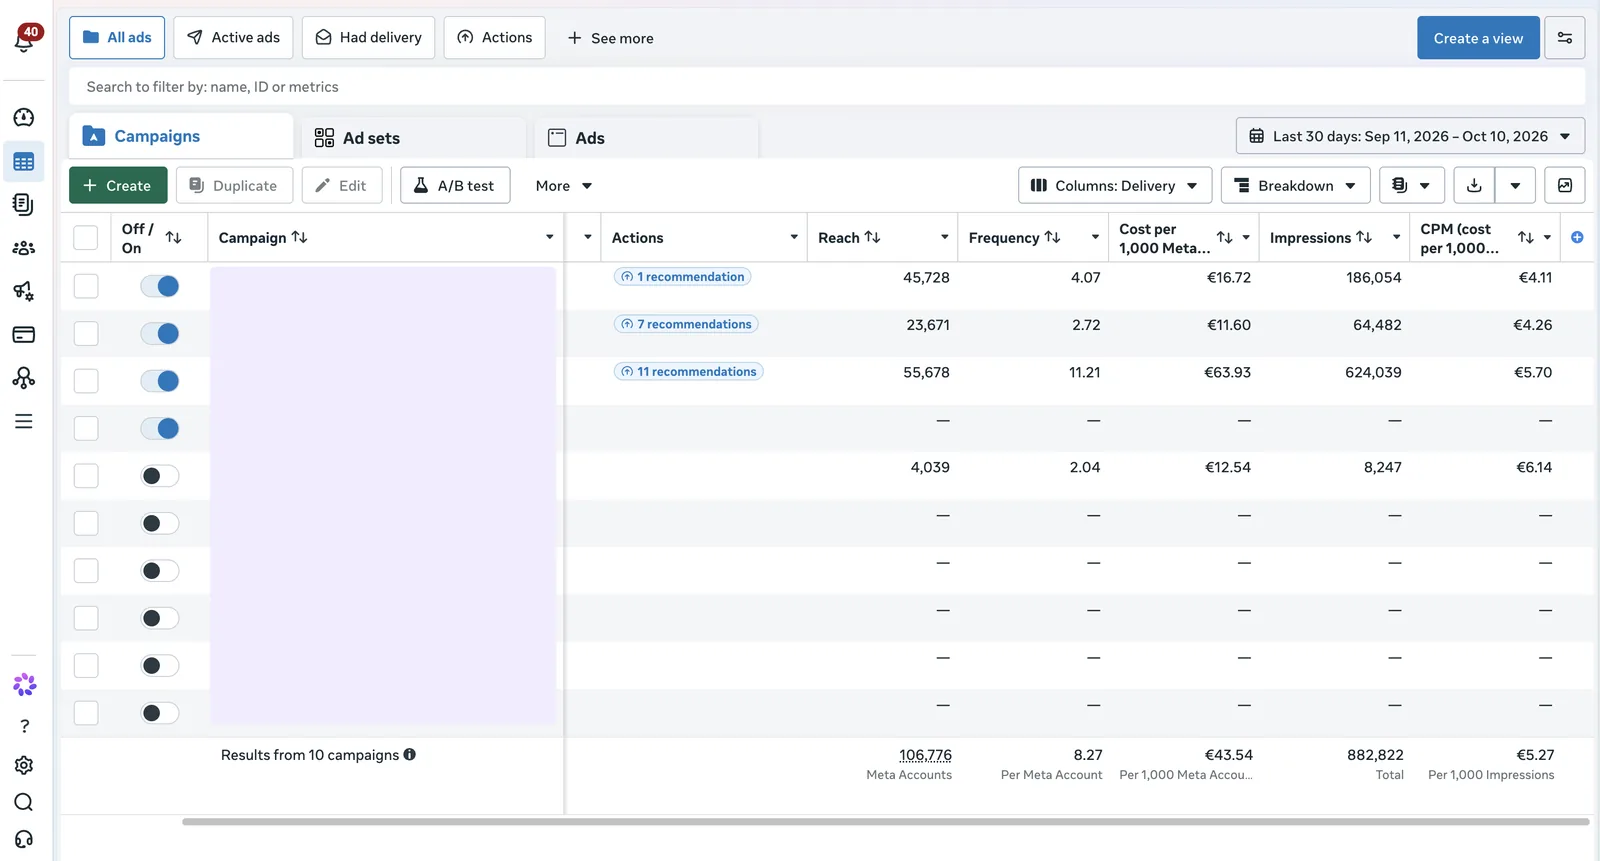The image size is (1600, 861).
Task: Sort by the Off/On column arrows
Action: coord(173,237)
